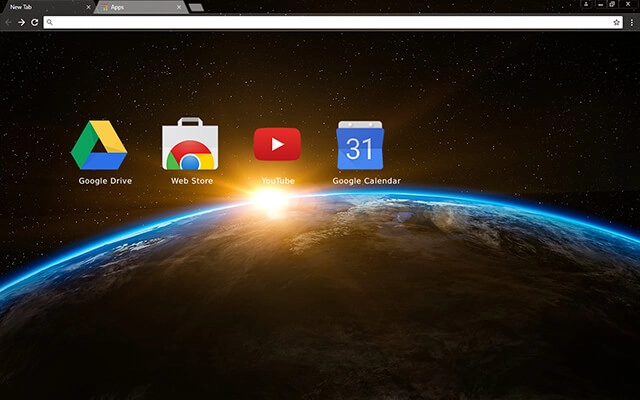Restore the Chrome window size
The image size is (640, 400).
(x=612, y=4)
